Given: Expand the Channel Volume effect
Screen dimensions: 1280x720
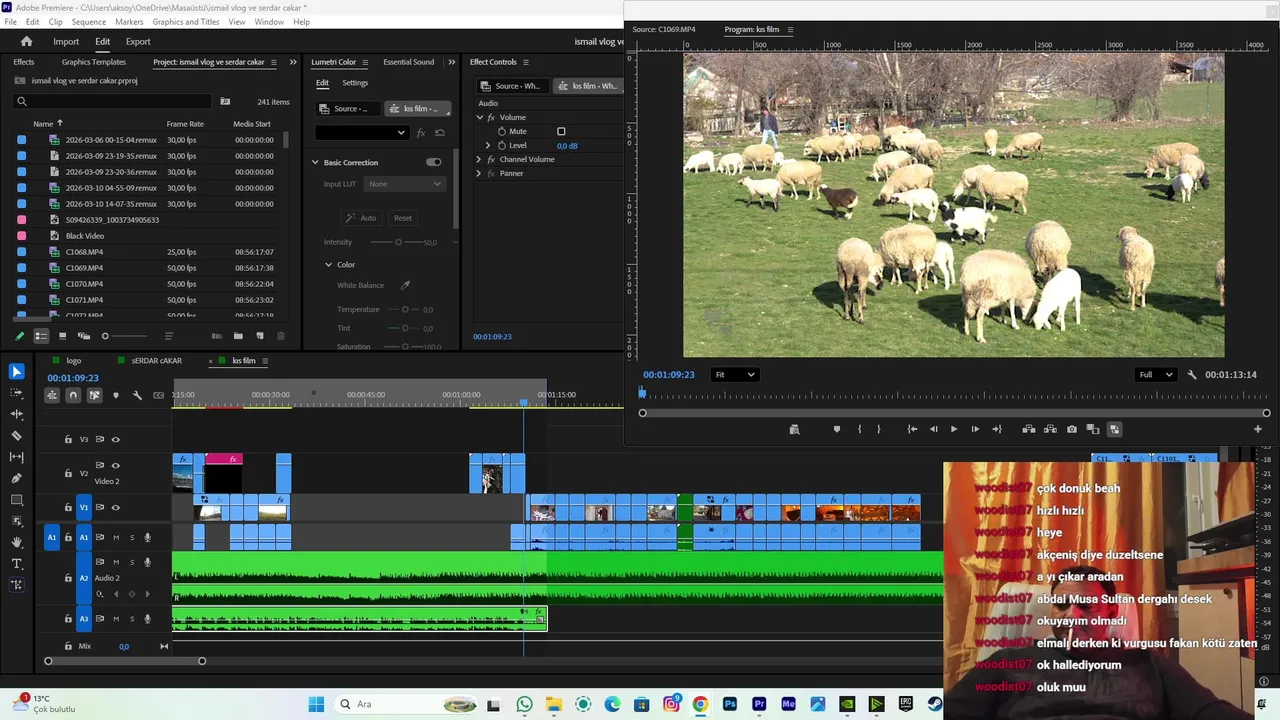Looking at the screenshot, I should pos(479,159).
